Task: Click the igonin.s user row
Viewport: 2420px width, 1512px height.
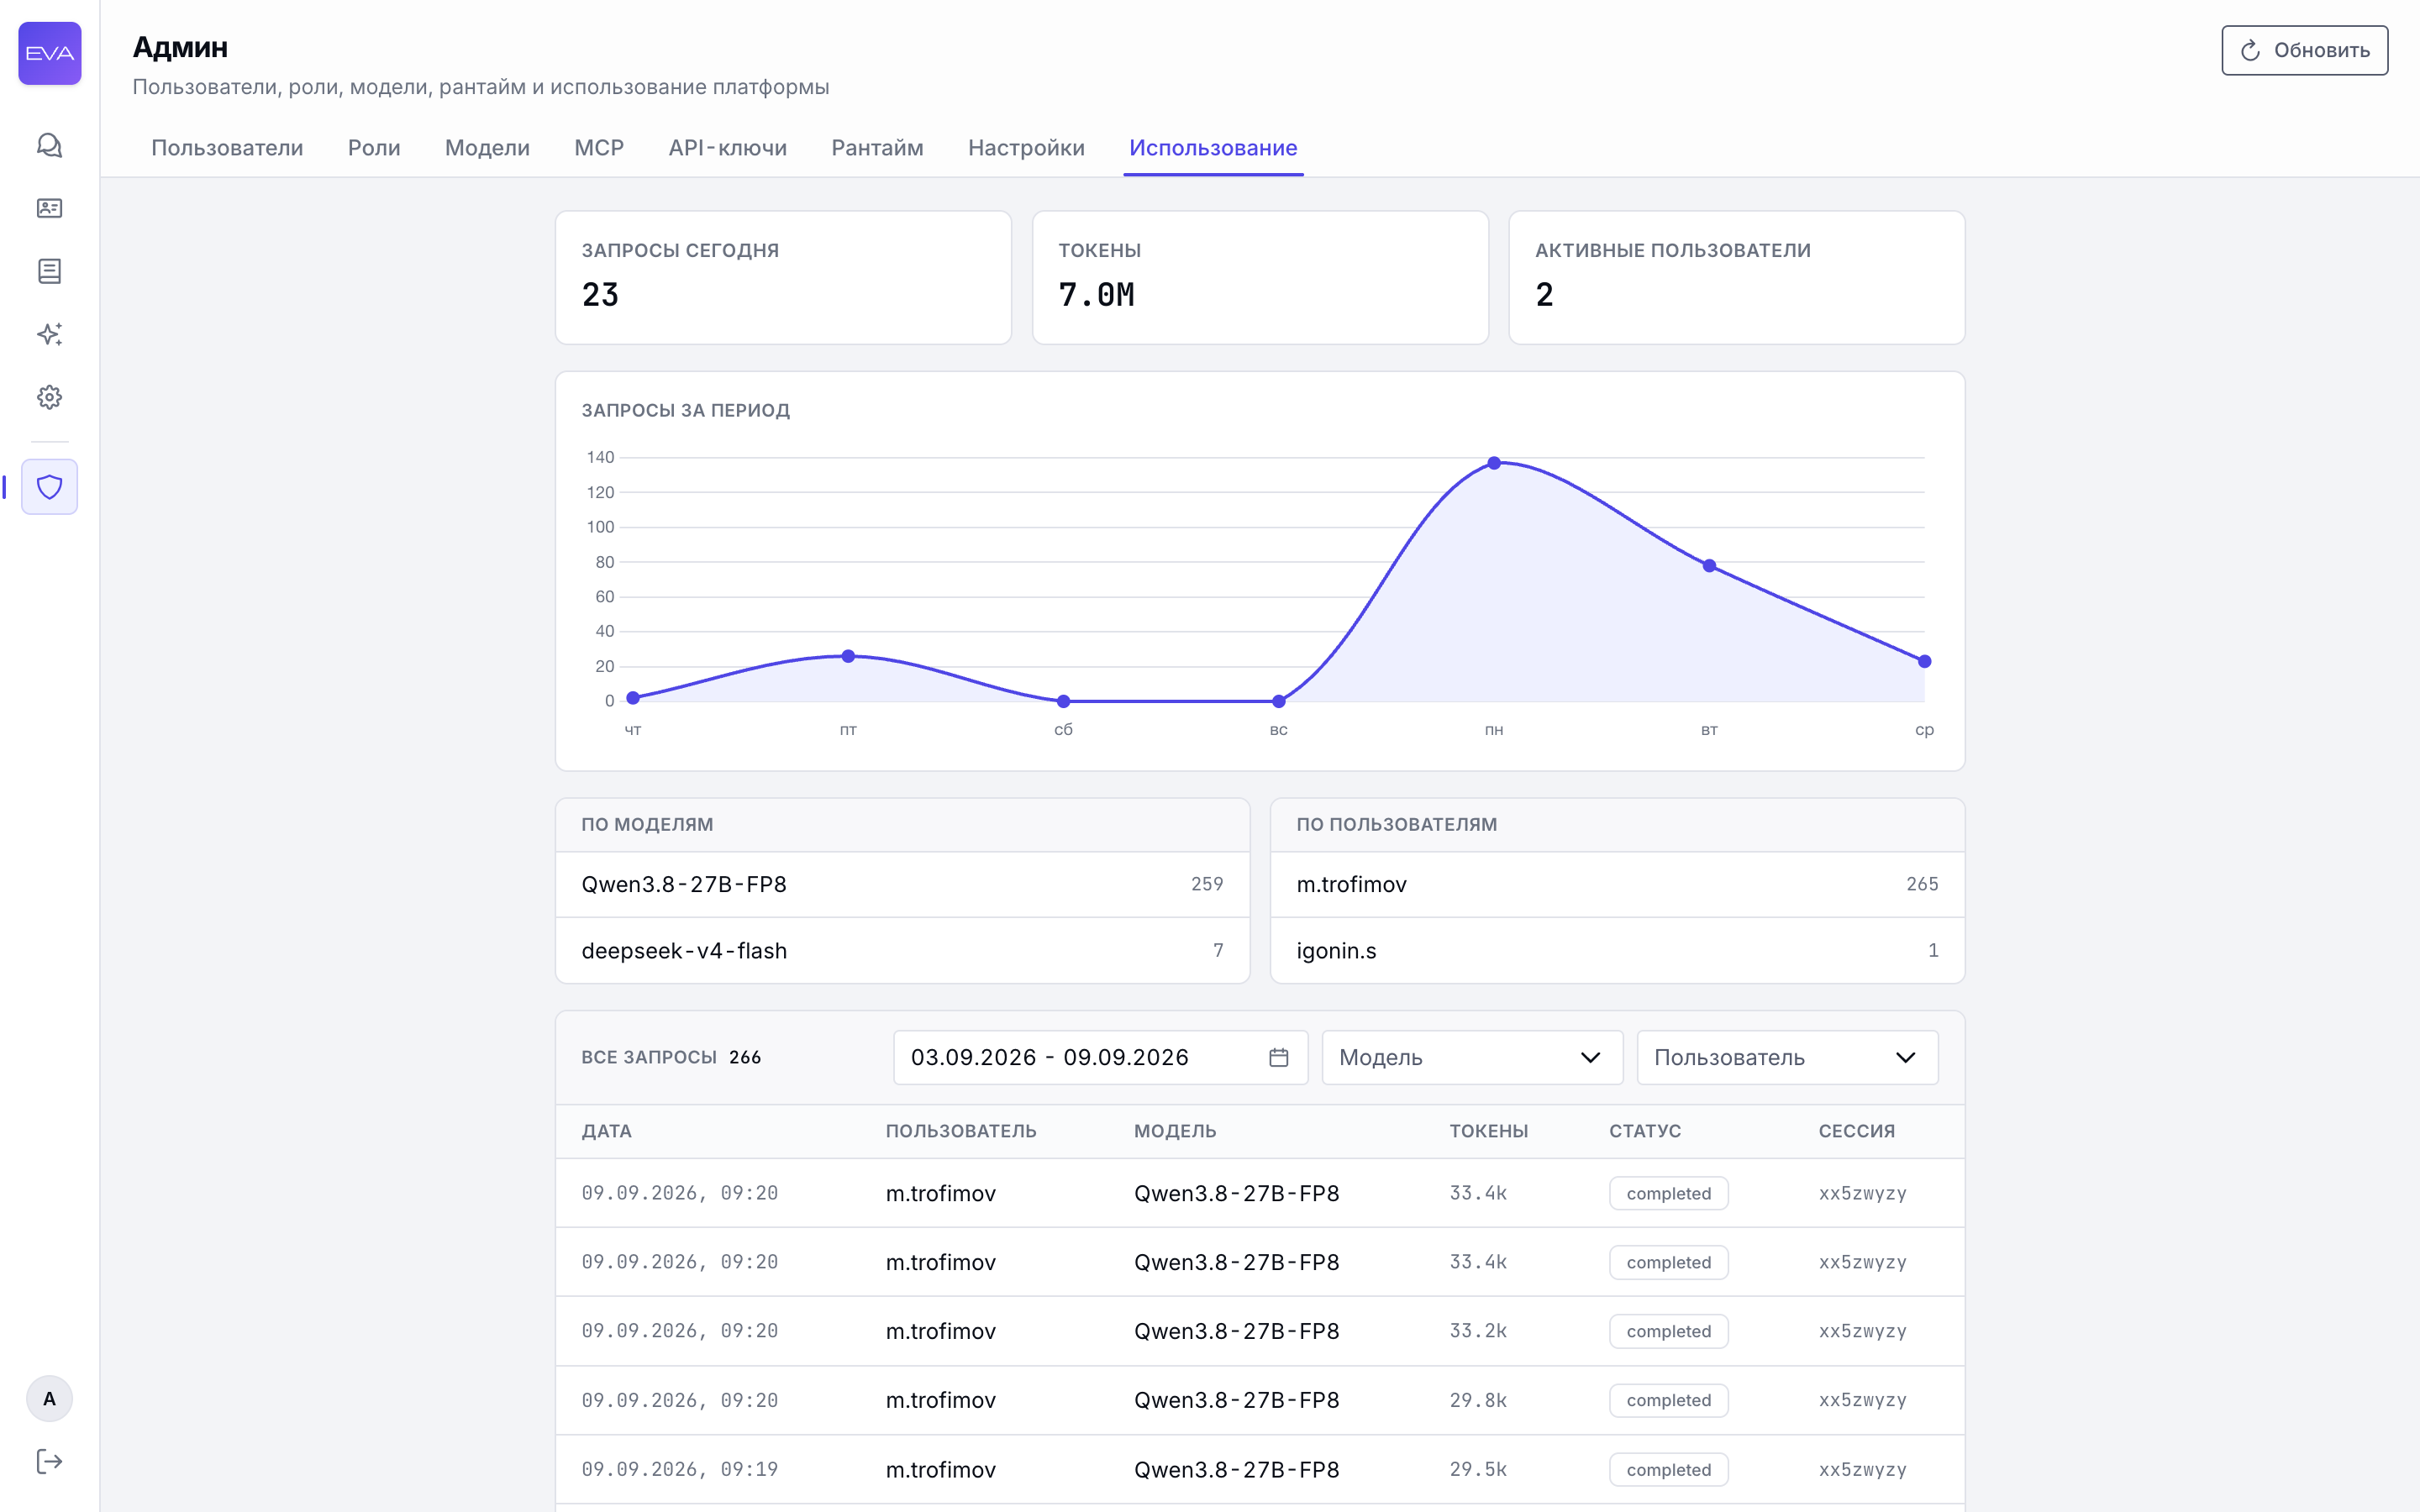Action: [1617, 950]
